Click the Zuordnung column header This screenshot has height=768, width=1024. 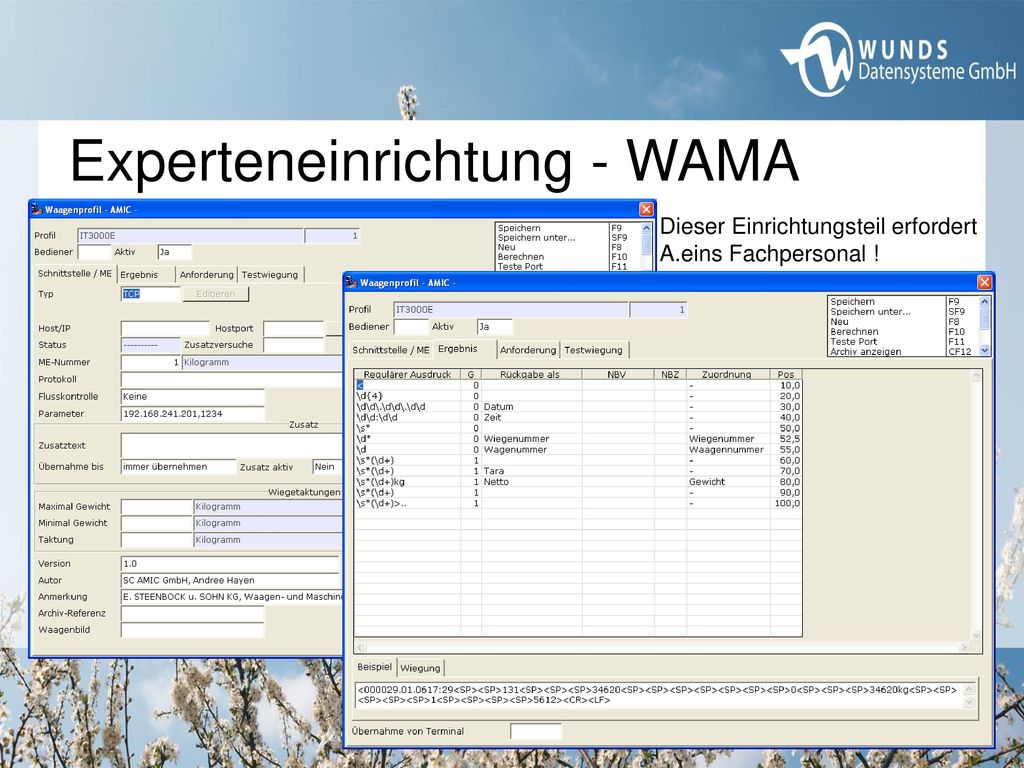[x=727, y=374]
